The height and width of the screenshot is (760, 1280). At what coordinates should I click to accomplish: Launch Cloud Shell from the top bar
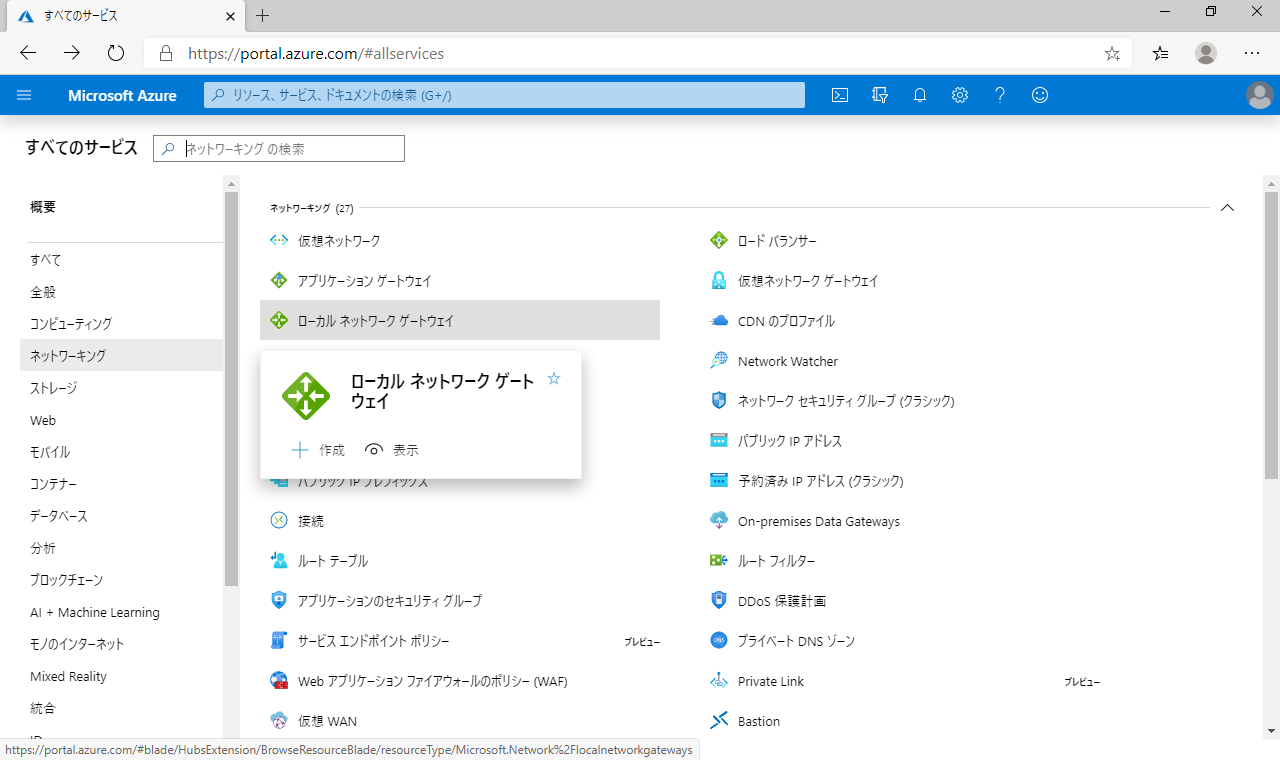[841, 95]
